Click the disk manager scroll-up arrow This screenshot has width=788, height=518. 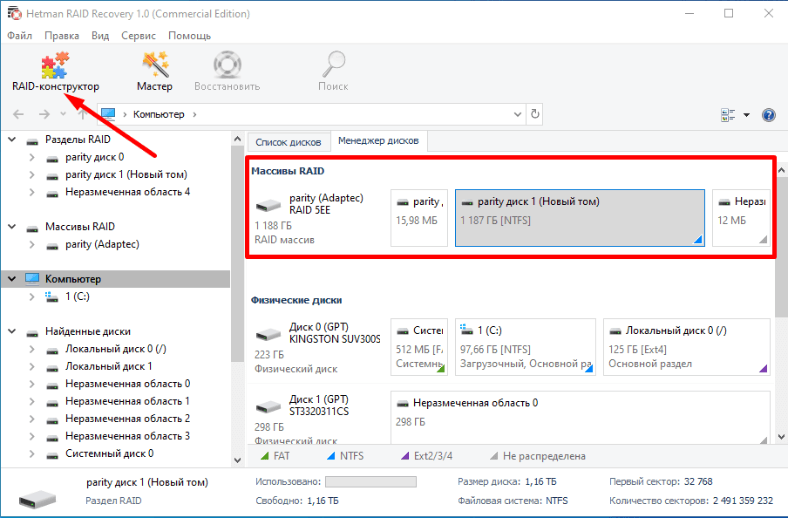click(781, 170)
